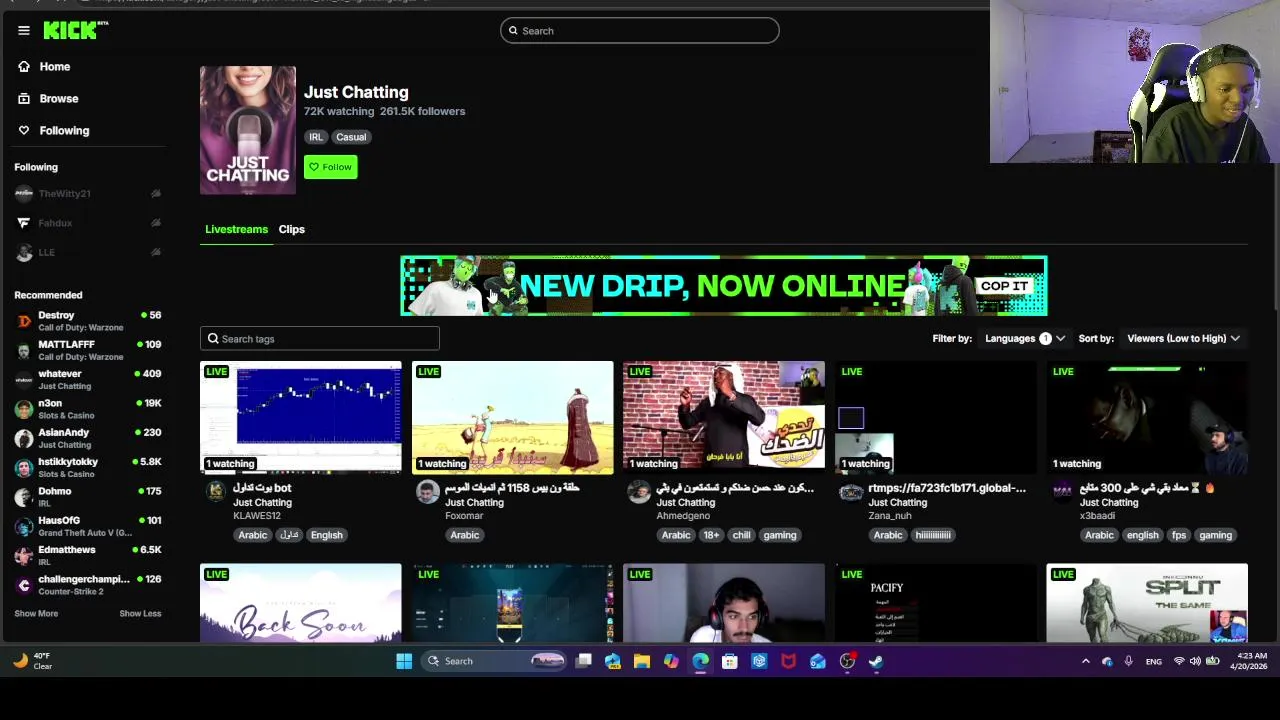Click Show More under Recommended

pos(36,614)
